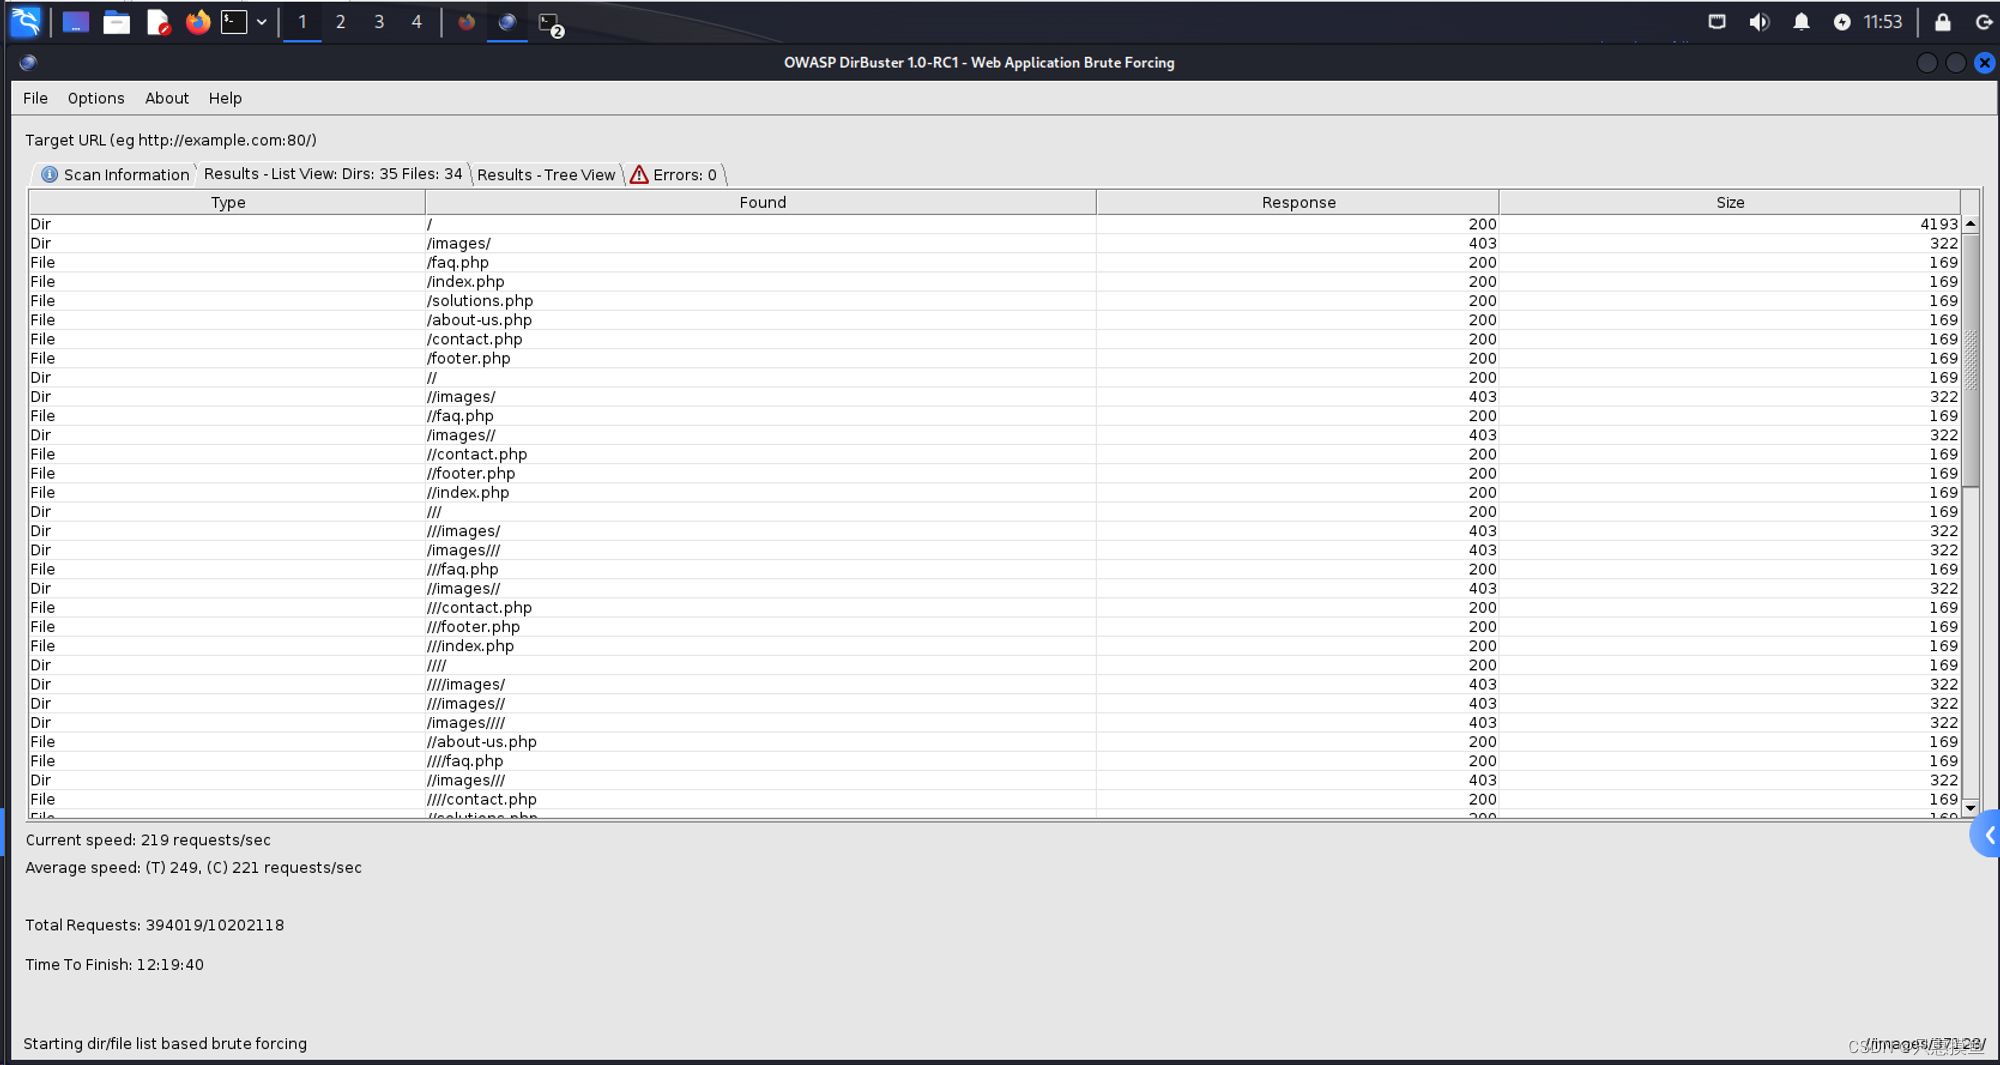
Task: Open the clock showing 11:53
Action: (x=1882, y=22)
